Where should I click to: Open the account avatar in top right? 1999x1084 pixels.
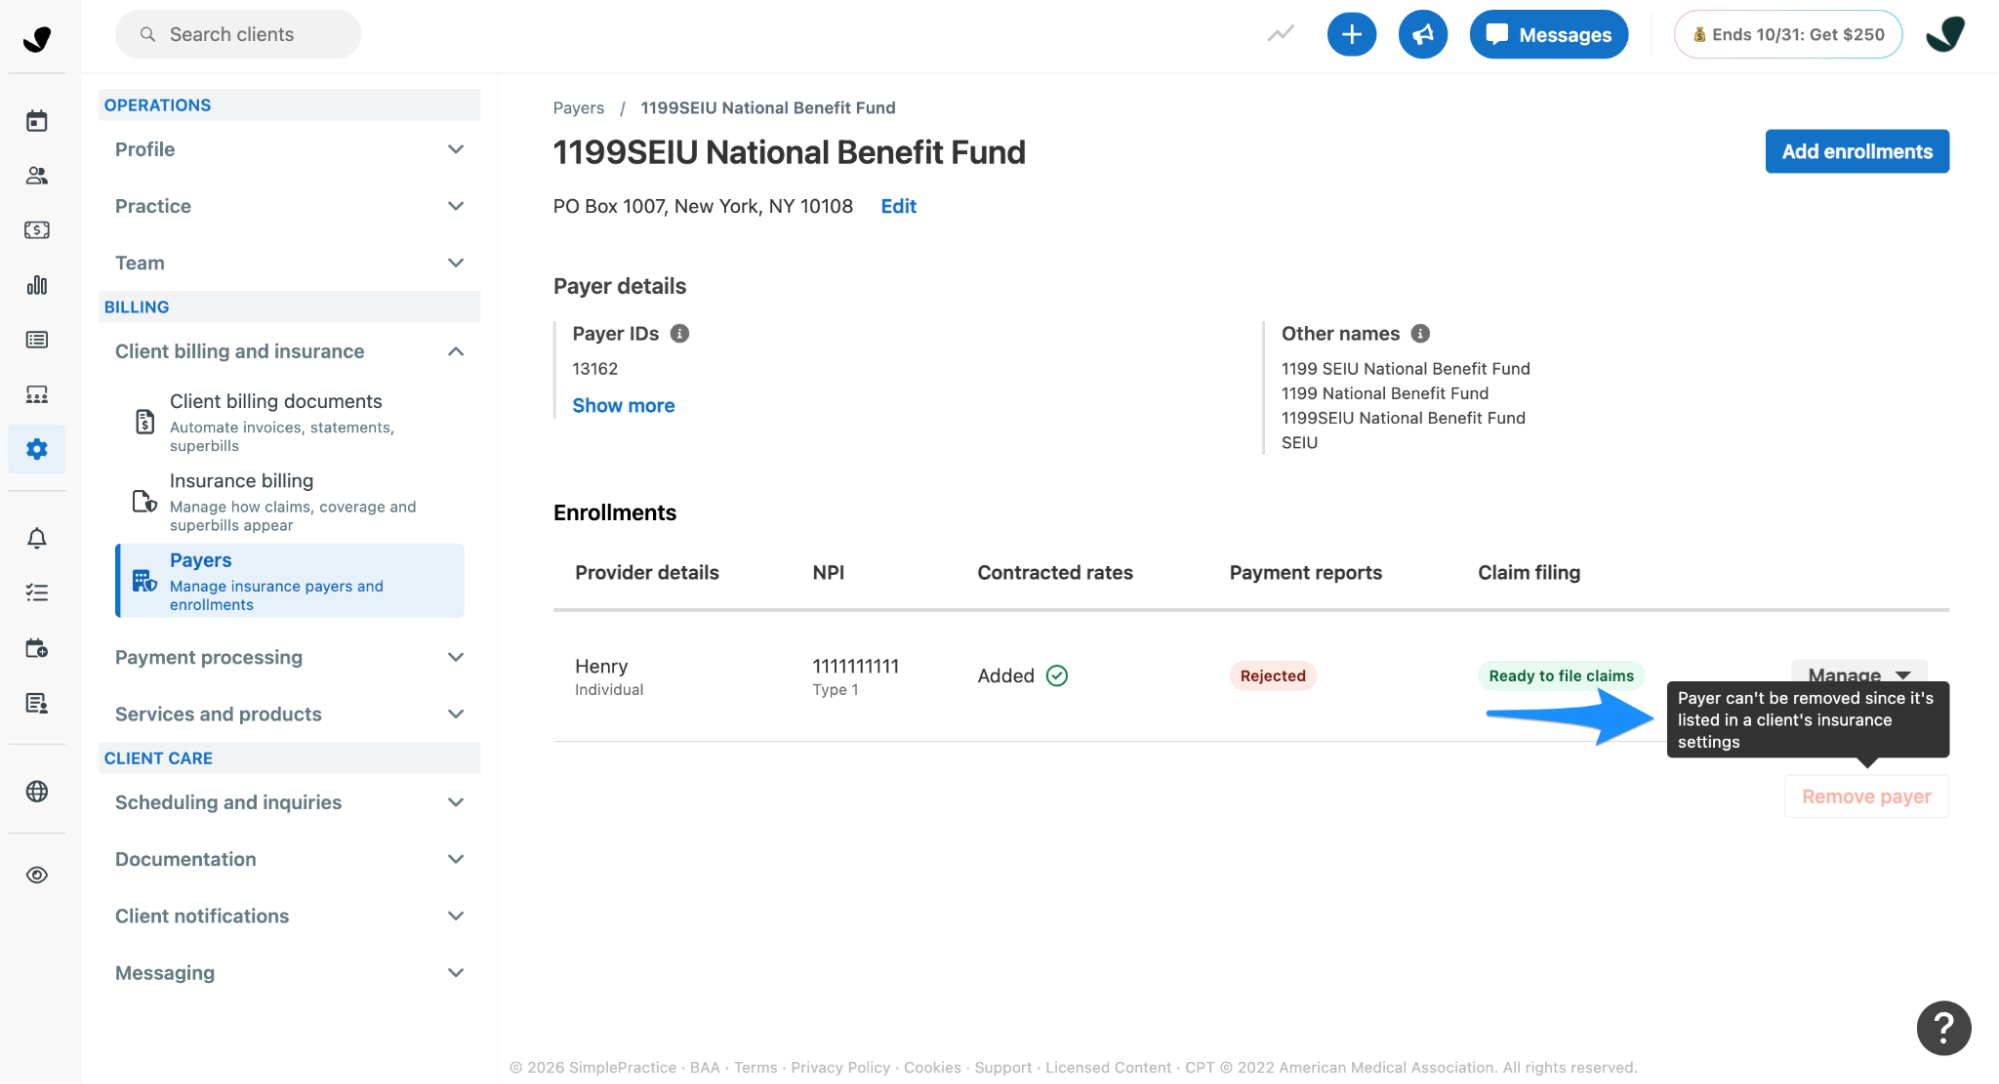[1945, 34]
